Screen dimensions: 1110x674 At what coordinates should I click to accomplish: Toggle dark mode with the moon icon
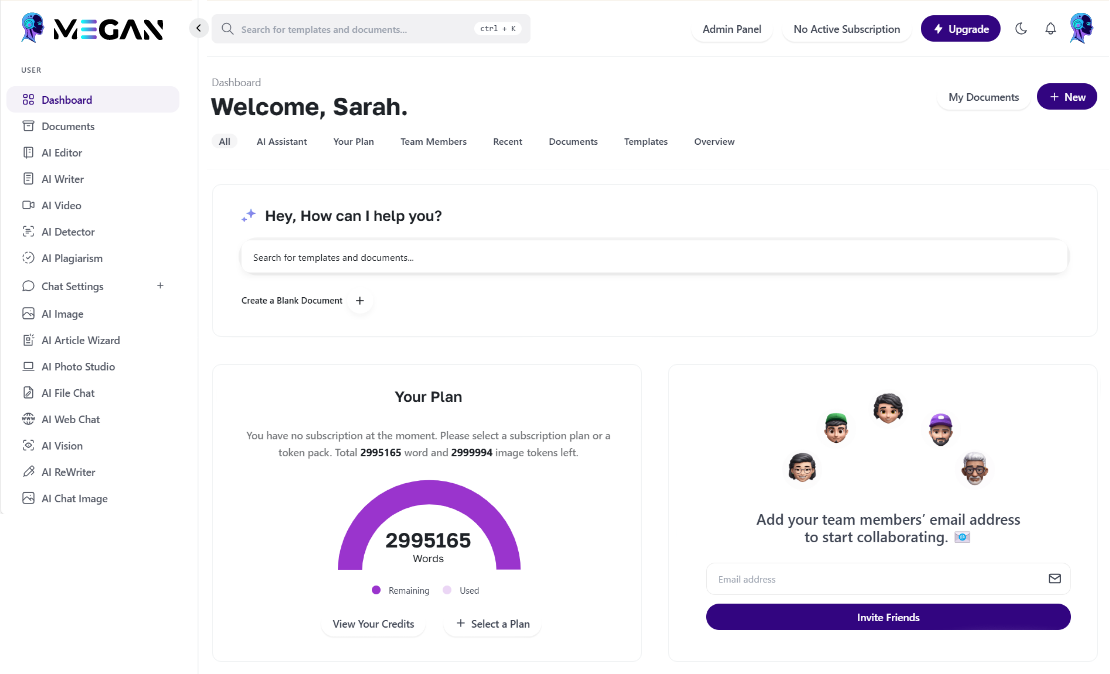tap(1021, 29)
